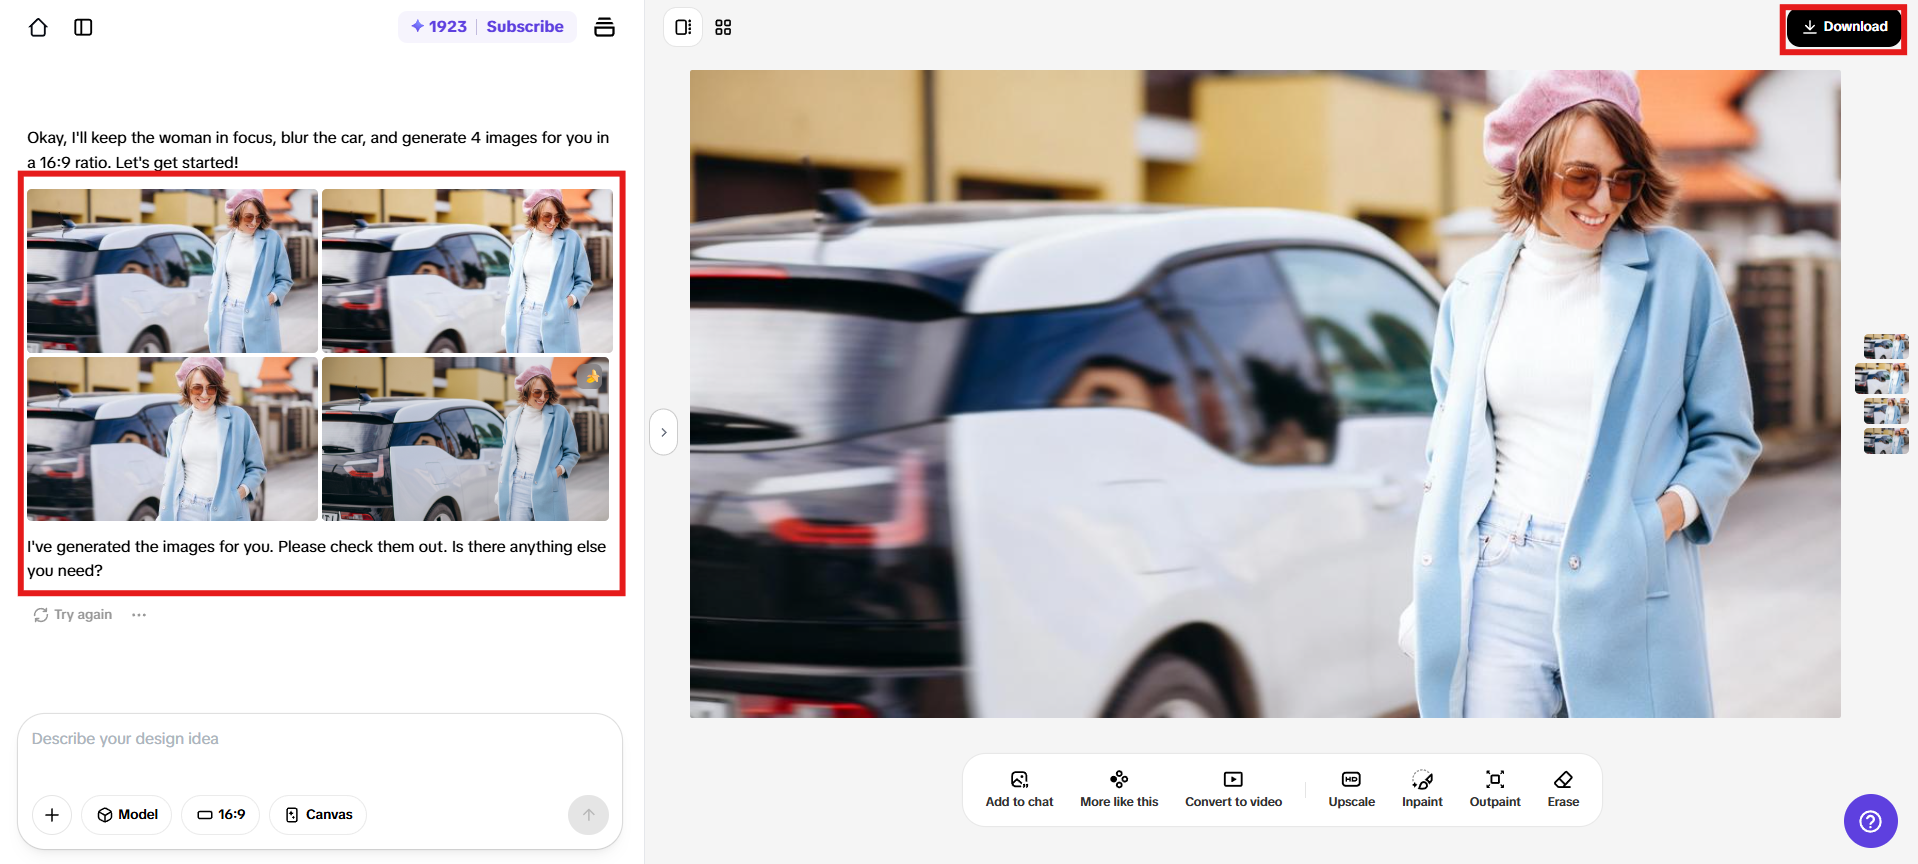Select Convert to video tool
Screen dimensions: 1918x864
[1233, 789]
